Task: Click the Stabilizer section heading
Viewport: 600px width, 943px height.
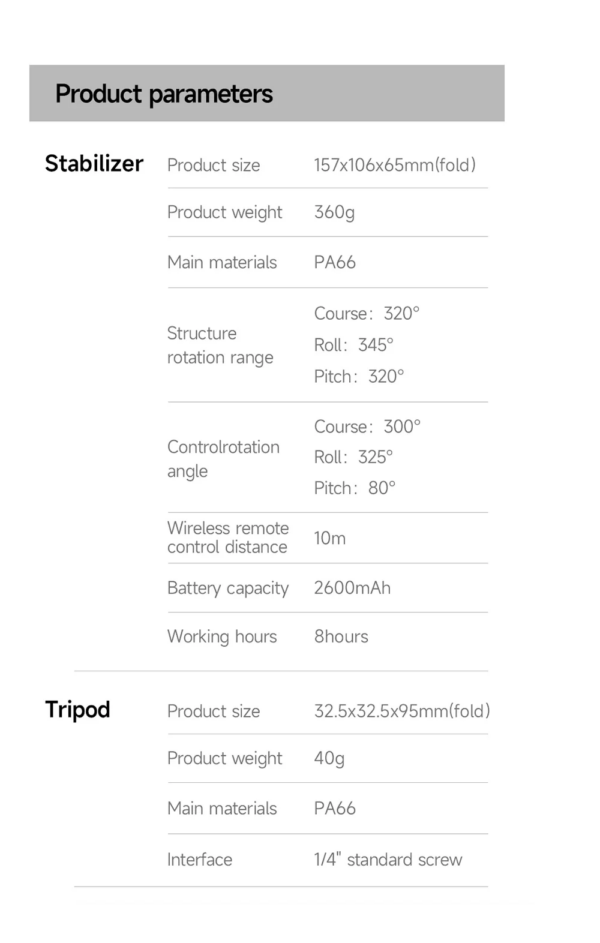Action: 94,164
